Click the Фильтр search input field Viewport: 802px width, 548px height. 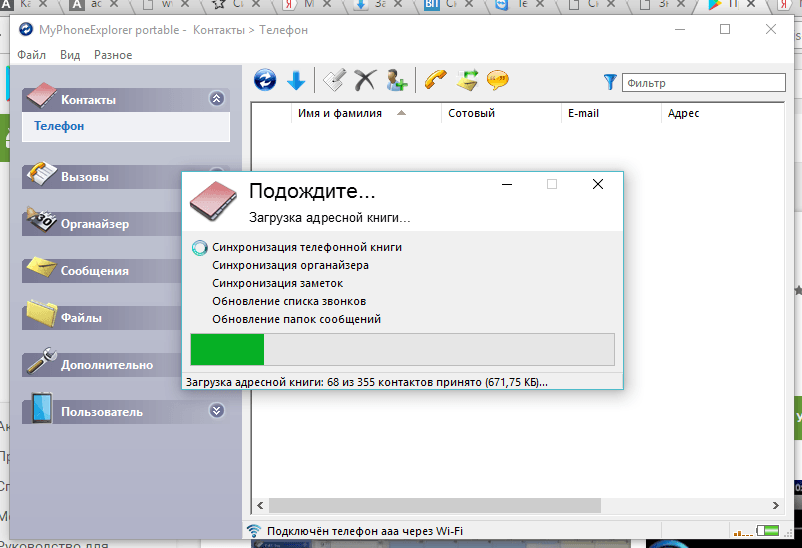(700, 83)
